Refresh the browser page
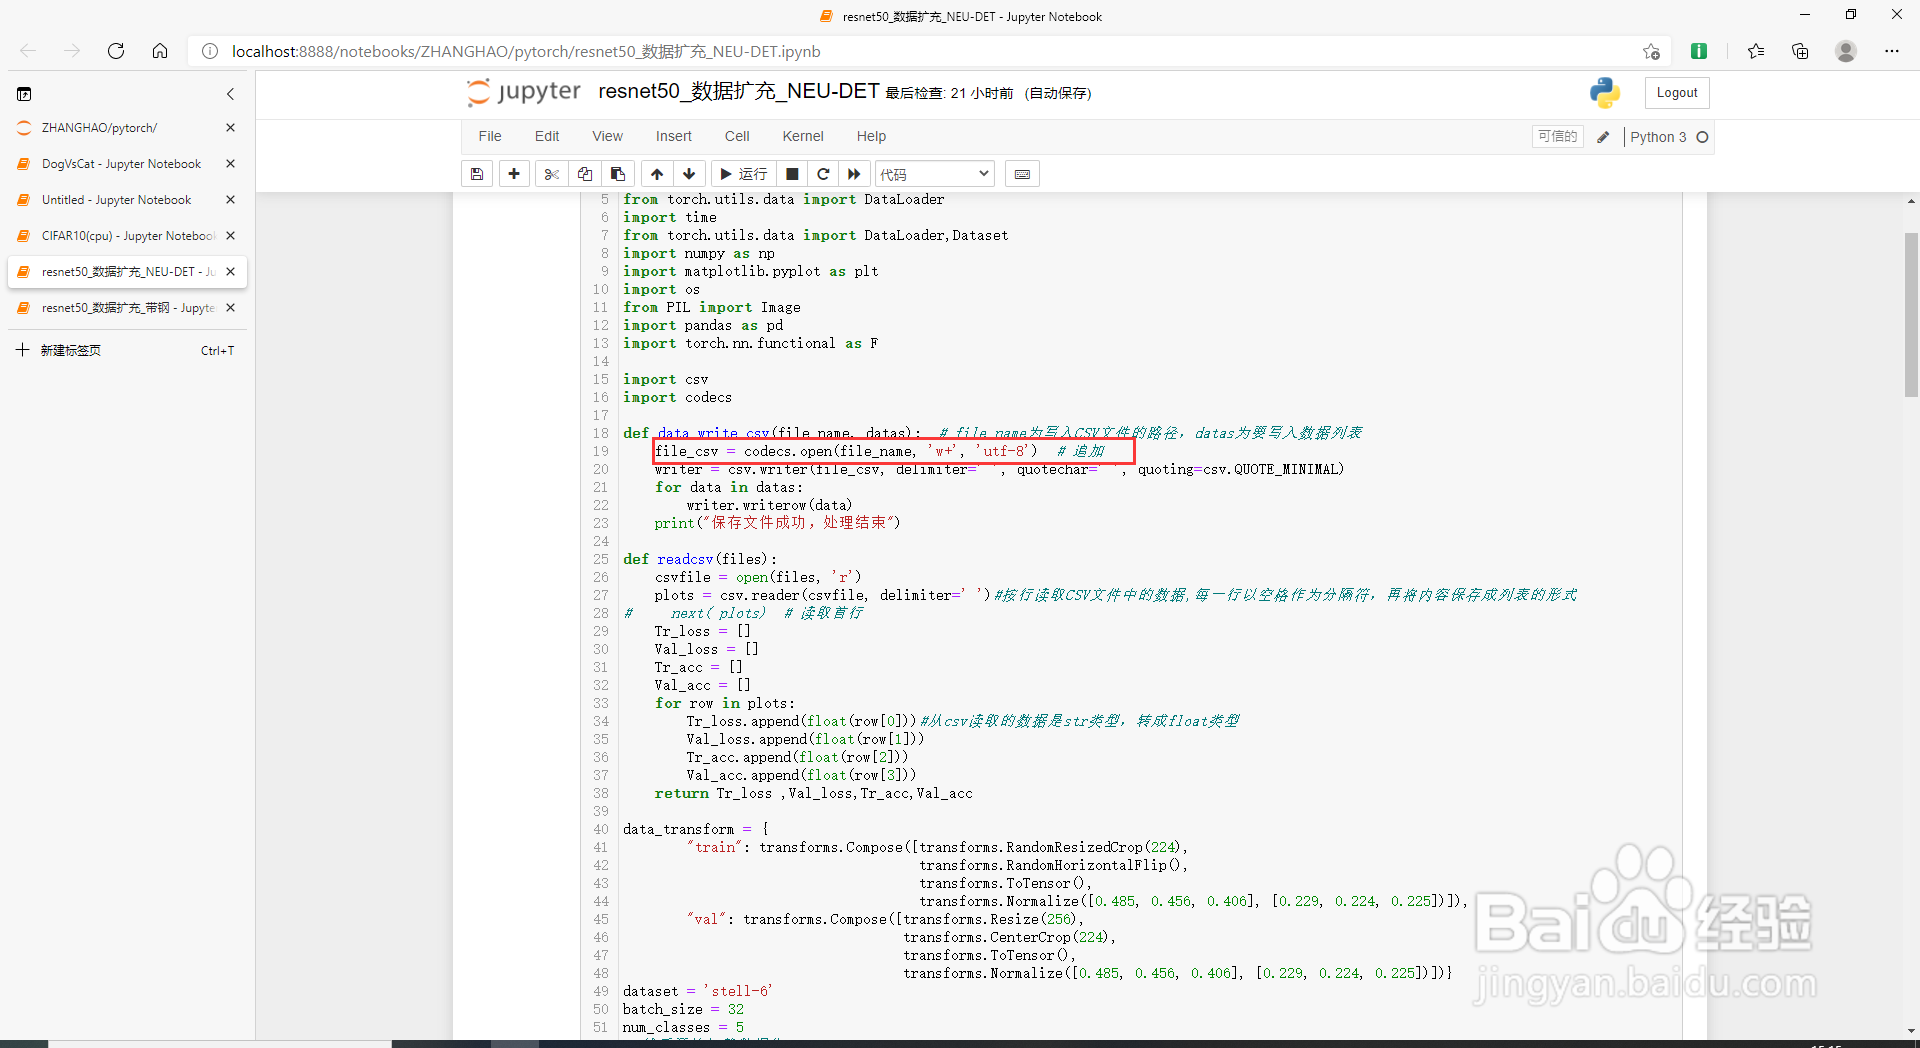Image resolution: width=1920 pixels, height=1048 pixels. pos(116,51)
